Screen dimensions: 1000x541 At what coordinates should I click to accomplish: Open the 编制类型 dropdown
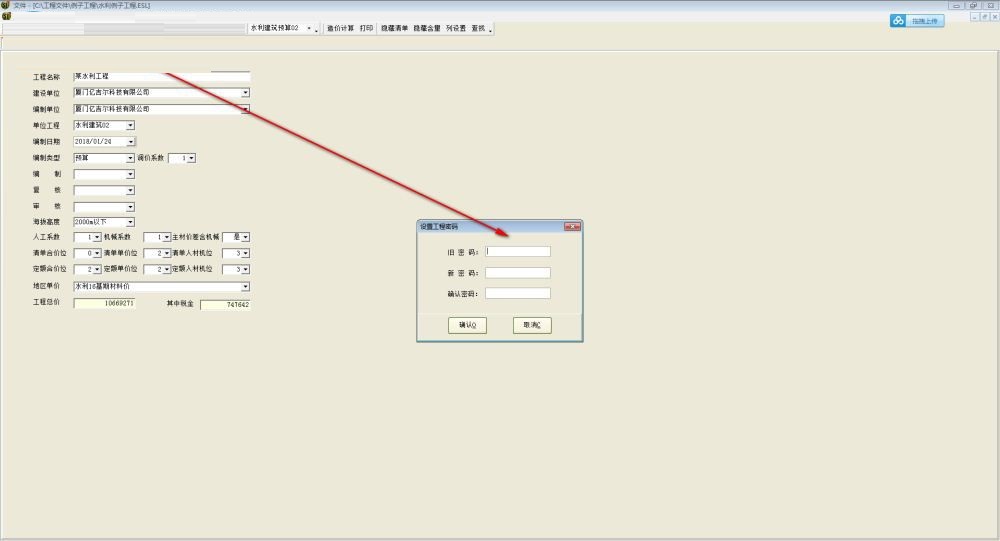coord(130,158)
